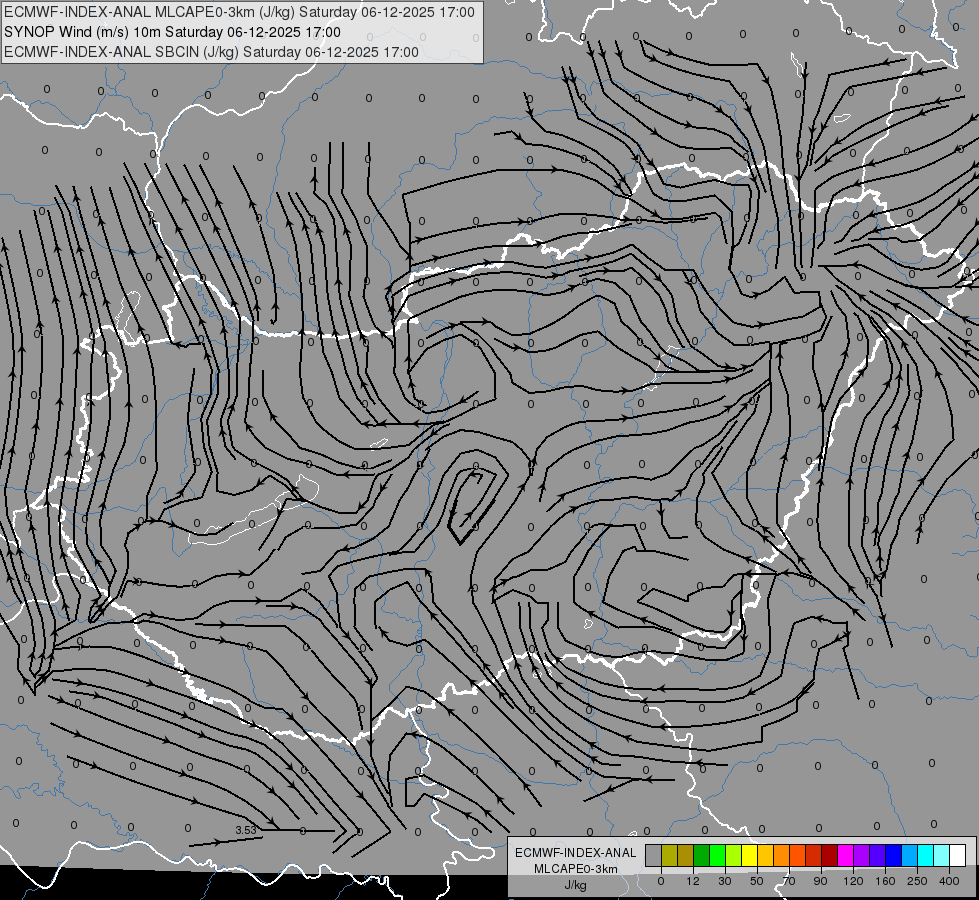Screen dimensions: 979x900
Task: Click the gray legend swatch
Action: click(x=654, y=855)
